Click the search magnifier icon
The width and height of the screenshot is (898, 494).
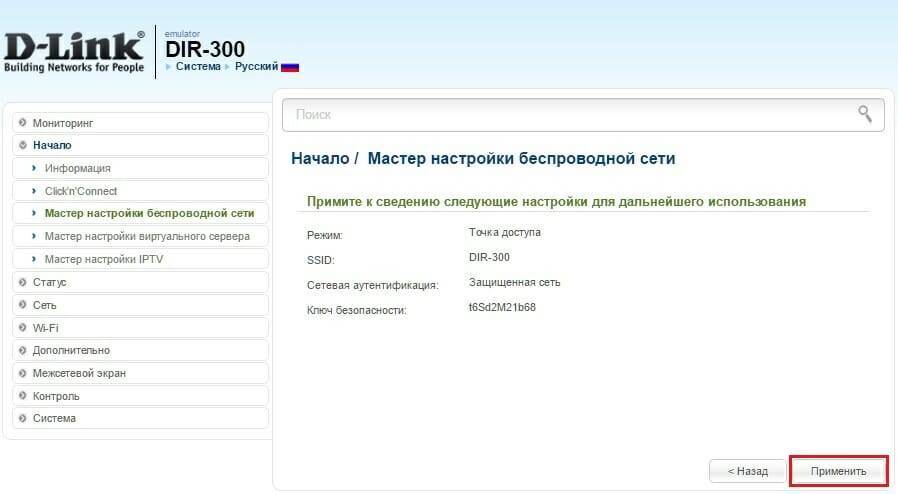click(865, 114)
